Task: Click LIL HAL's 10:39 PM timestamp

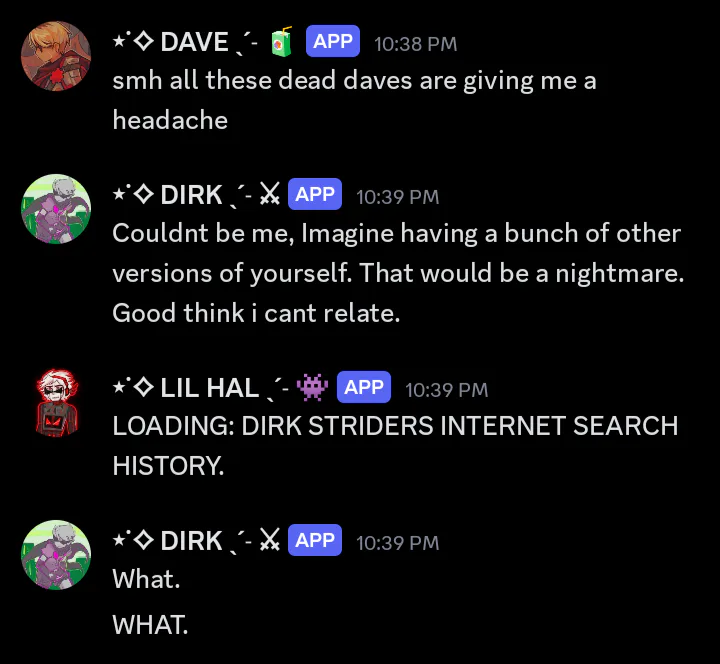Action: (x=446, y=390)
